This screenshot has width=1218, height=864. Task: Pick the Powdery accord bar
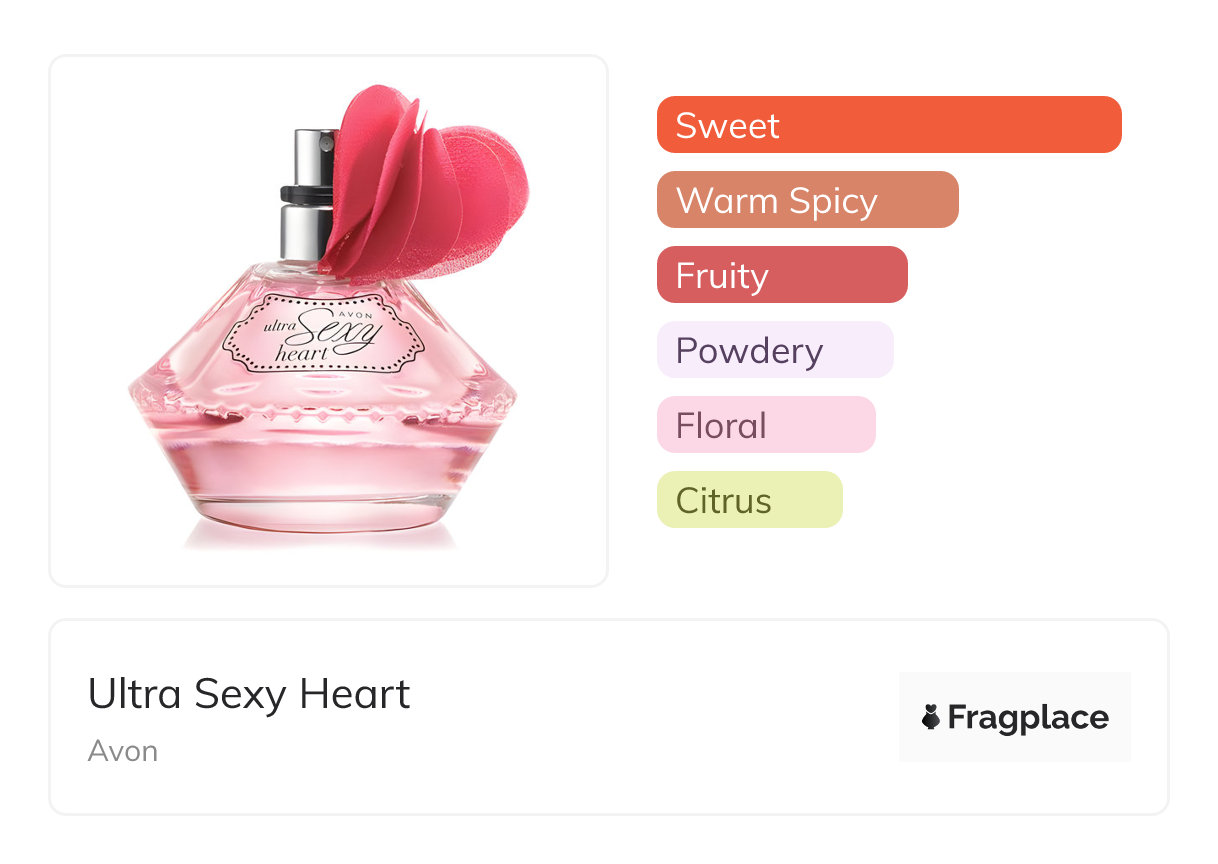[774, 350]
